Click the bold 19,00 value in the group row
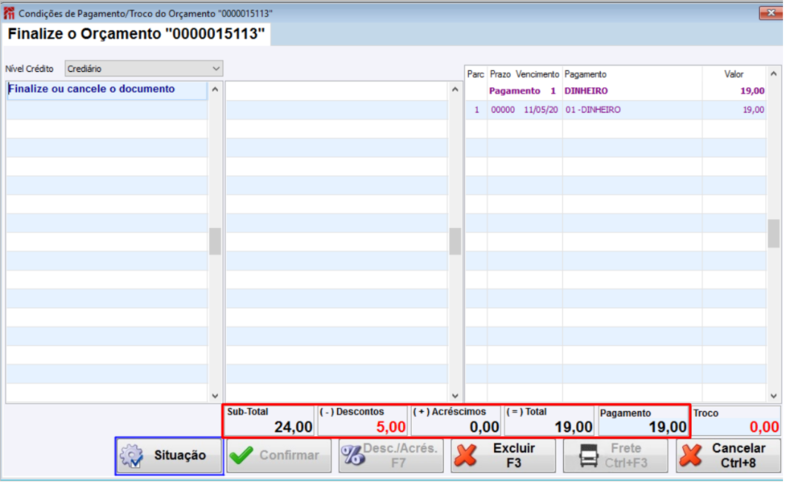The height and width of the screenshot is (482, 800). (753, 91)
